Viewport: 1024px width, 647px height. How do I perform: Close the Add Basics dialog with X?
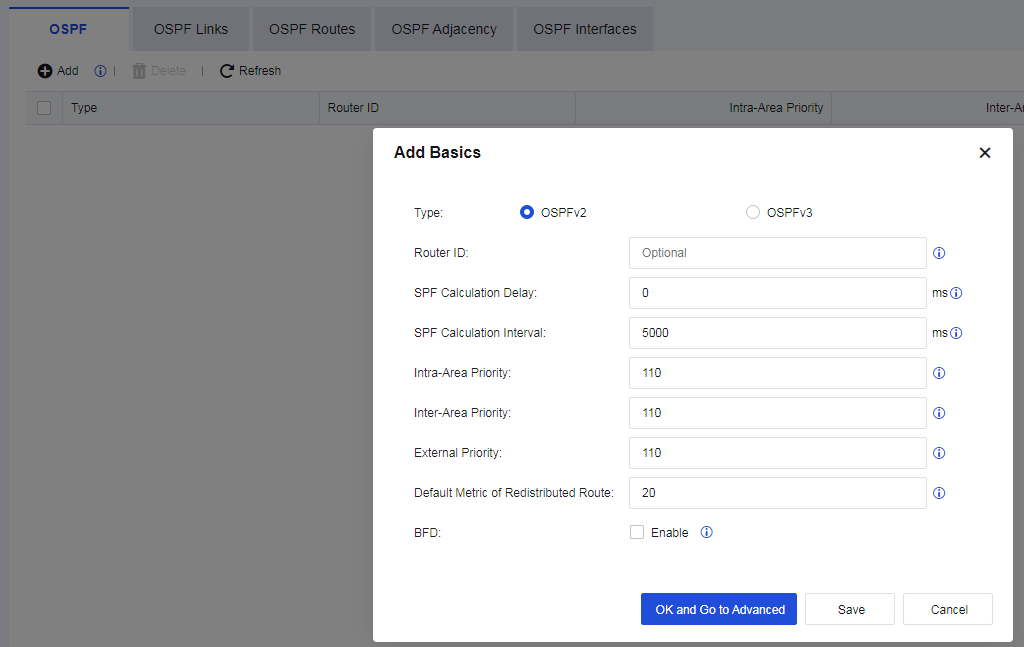pyautogui.click(x=985, y=153)
